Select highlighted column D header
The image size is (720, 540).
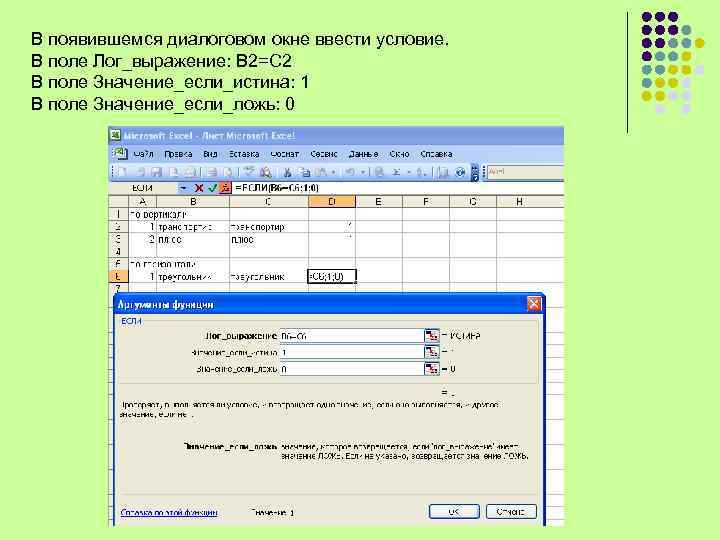pos(332,201)
